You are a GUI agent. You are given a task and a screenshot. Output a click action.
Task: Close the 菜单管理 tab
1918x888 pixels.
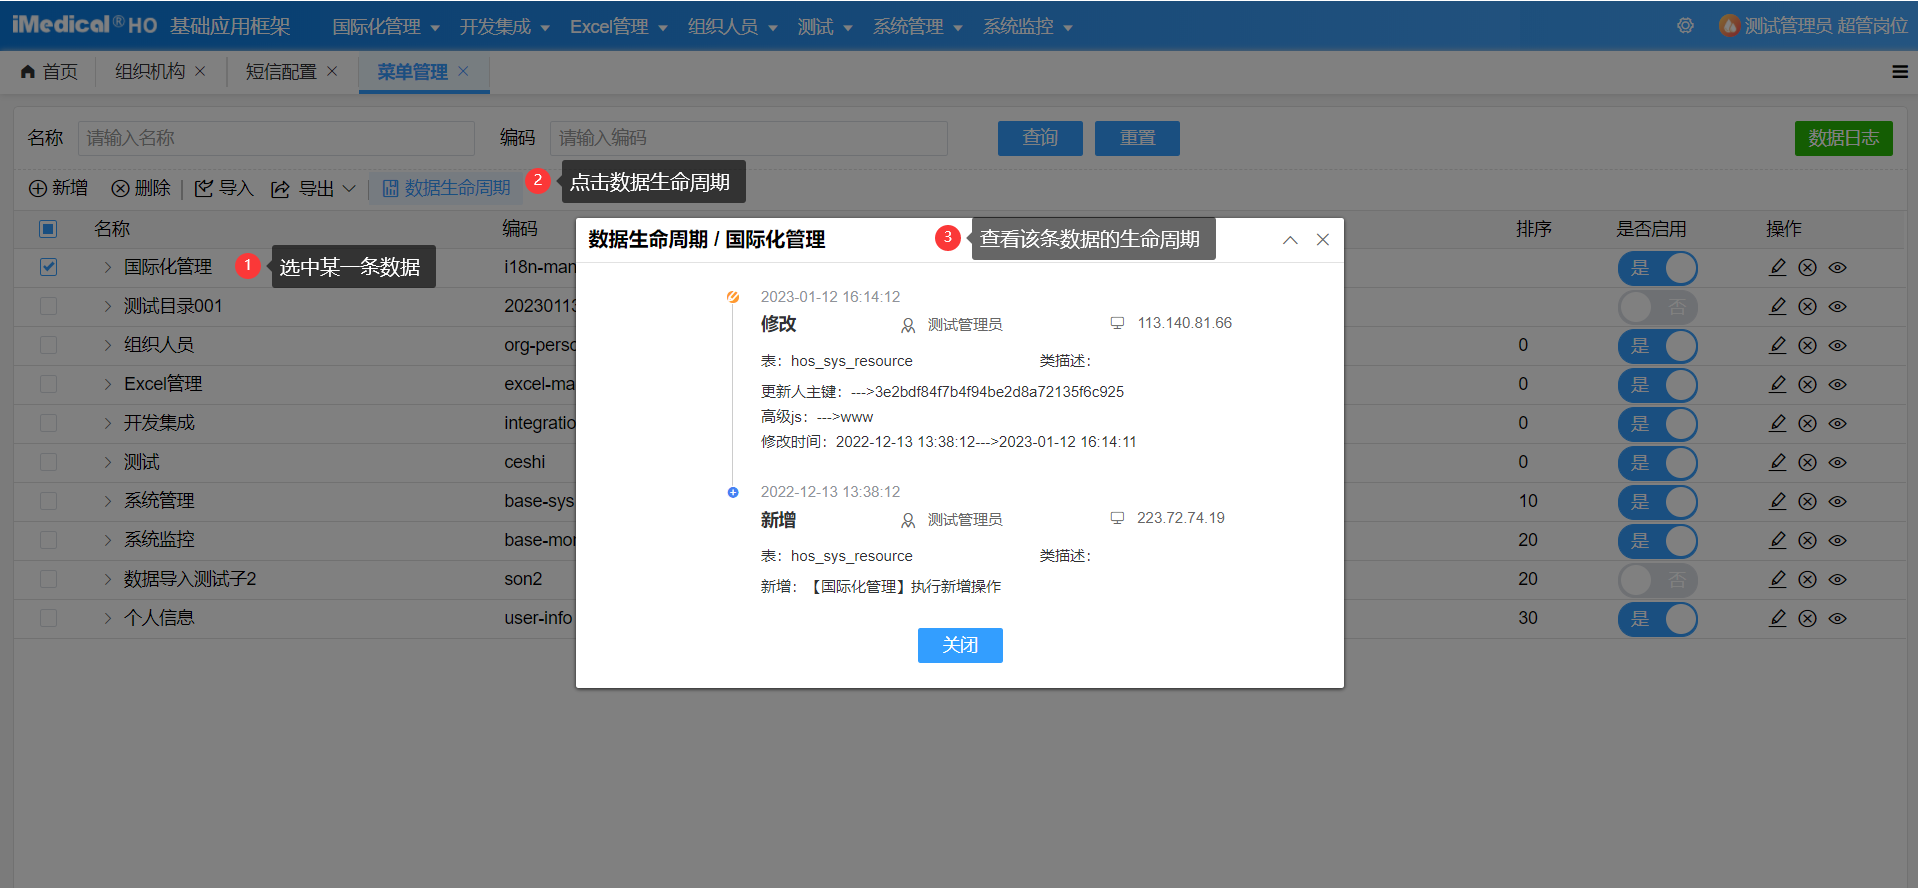[463, 71]
